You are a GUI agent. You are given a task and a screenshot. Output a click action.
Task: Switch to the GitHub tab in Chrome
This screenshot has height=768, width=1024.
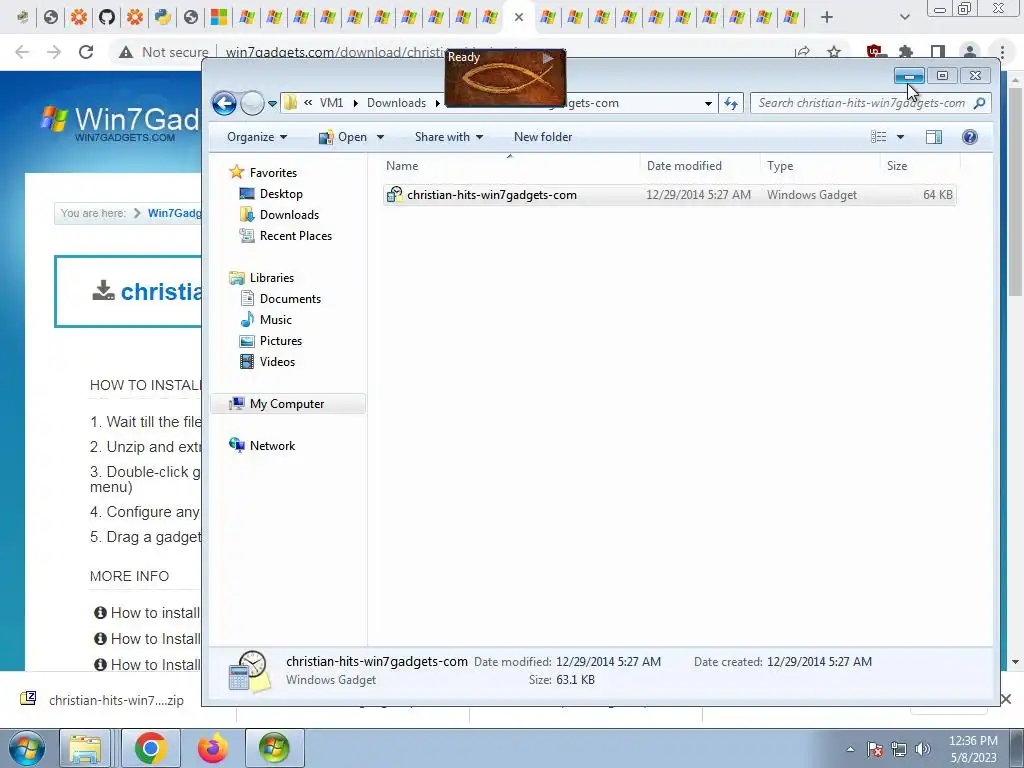[106, 18]
